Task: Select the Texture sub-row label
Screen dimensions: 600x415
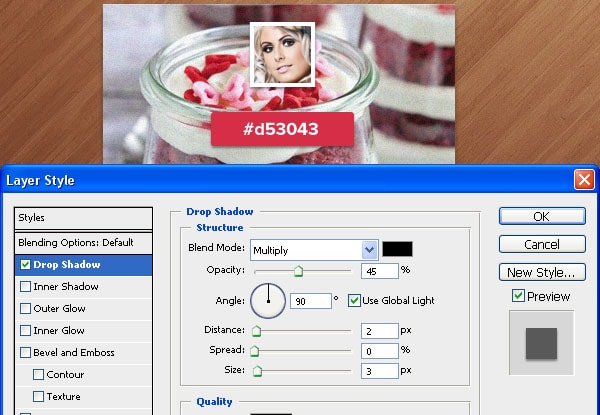Action: (x=64, y=397)
